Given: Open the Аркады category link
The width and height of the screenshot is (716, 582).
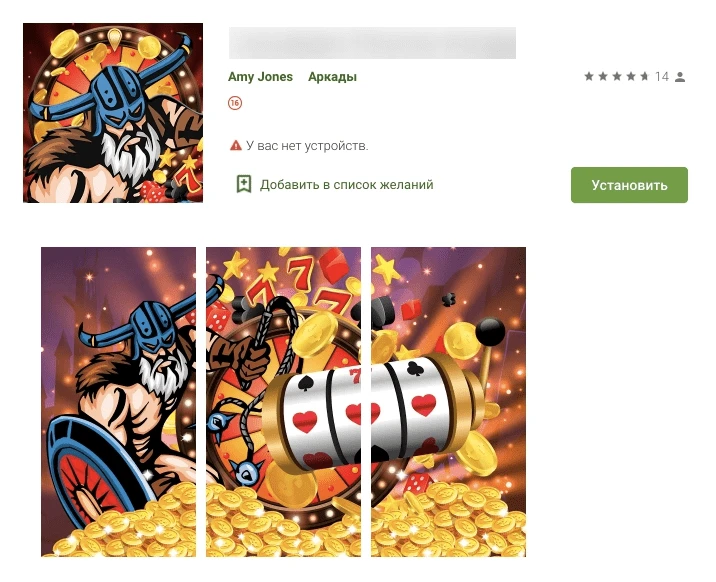Looking at the screenshot, I should tap(332, 77).
